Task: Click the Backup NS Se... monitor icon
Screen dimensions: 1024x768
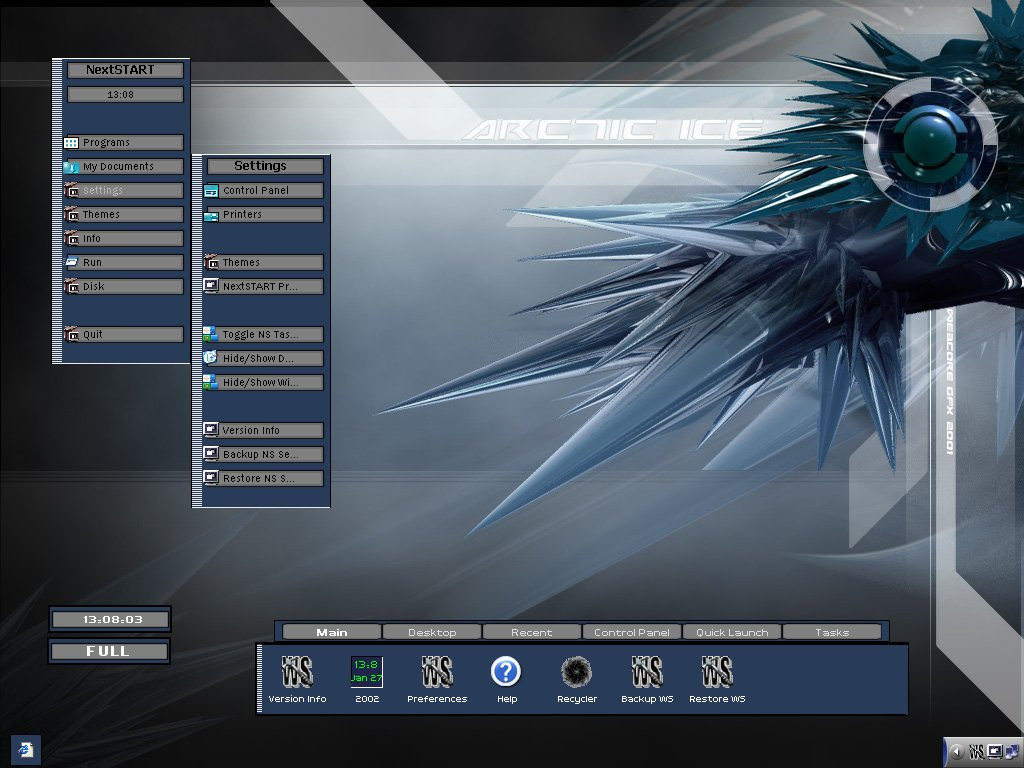Action: point(211,454)
